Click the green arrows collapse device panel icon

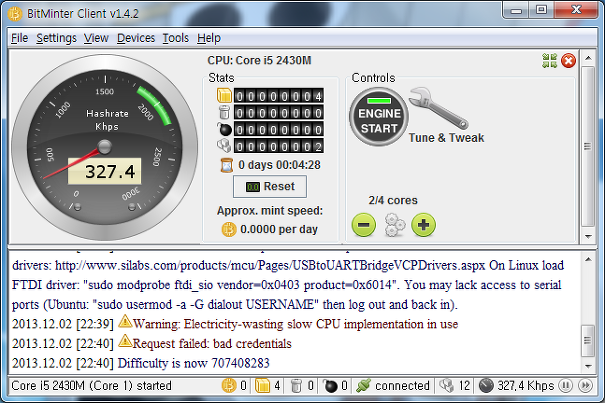pyautogui.click(x=549, y=61)
